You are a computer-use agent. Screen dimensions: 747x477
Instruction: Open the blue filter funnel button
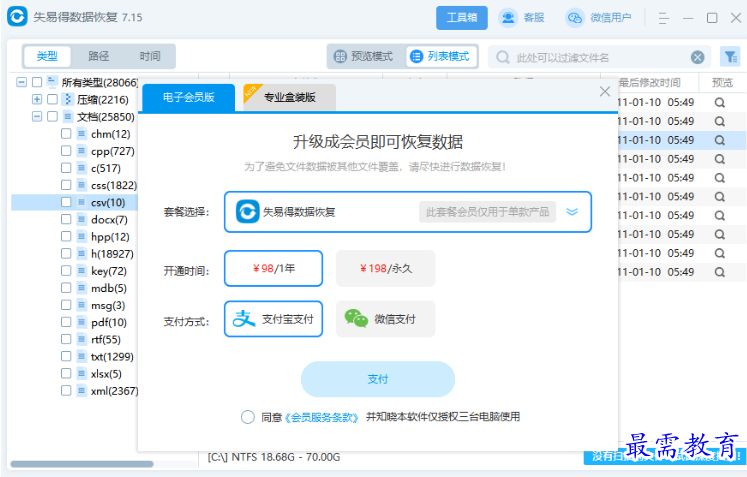(x=730, y=57)
